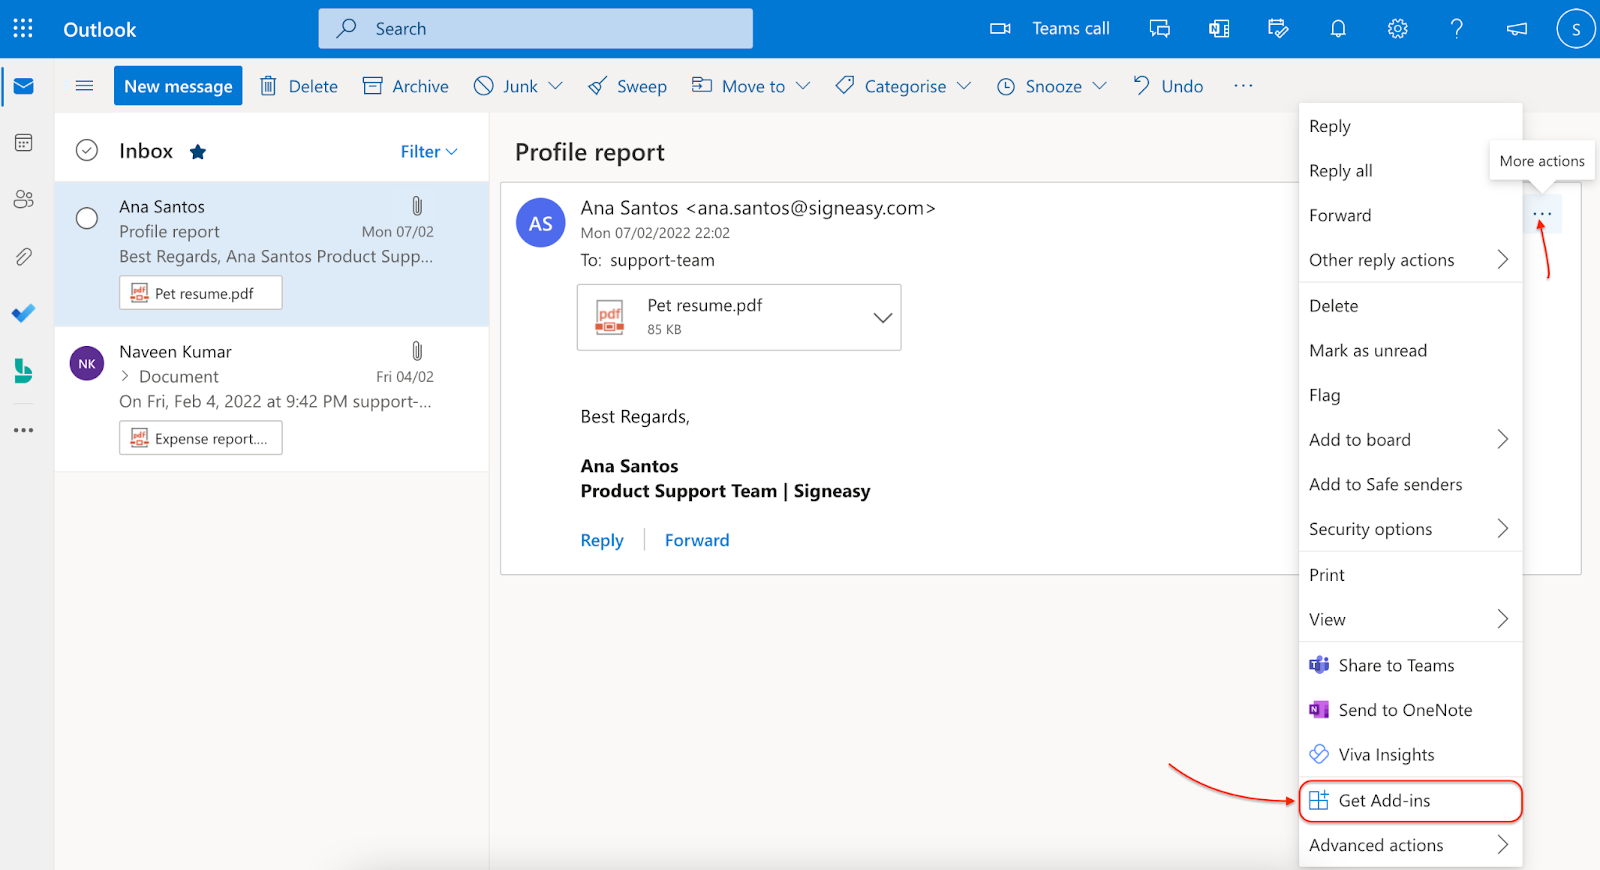Open the Bookings icon in sidebar
Viewport: 1600px width, 870px height.
(24, 371)
